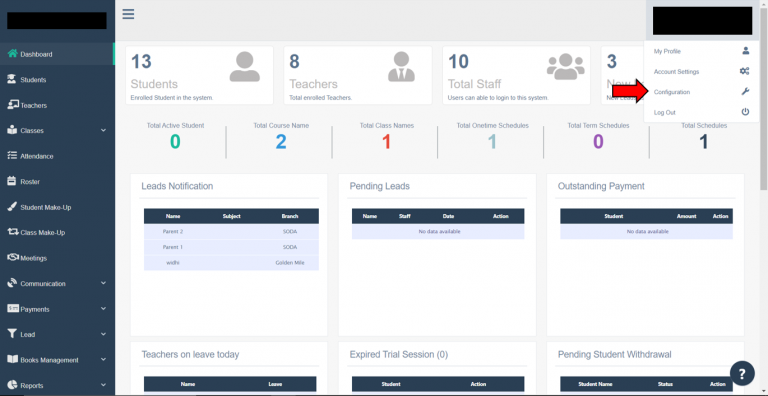Click the person icon beside My Profile
The image size is (768, 396).
[x=745, y=50]
